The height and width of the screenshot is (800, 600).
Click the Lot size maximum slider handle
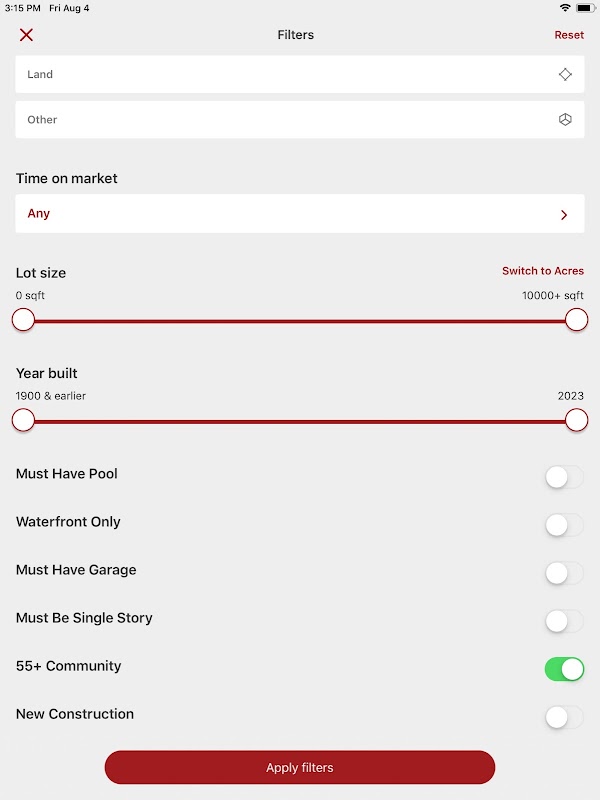click(576, 320)
